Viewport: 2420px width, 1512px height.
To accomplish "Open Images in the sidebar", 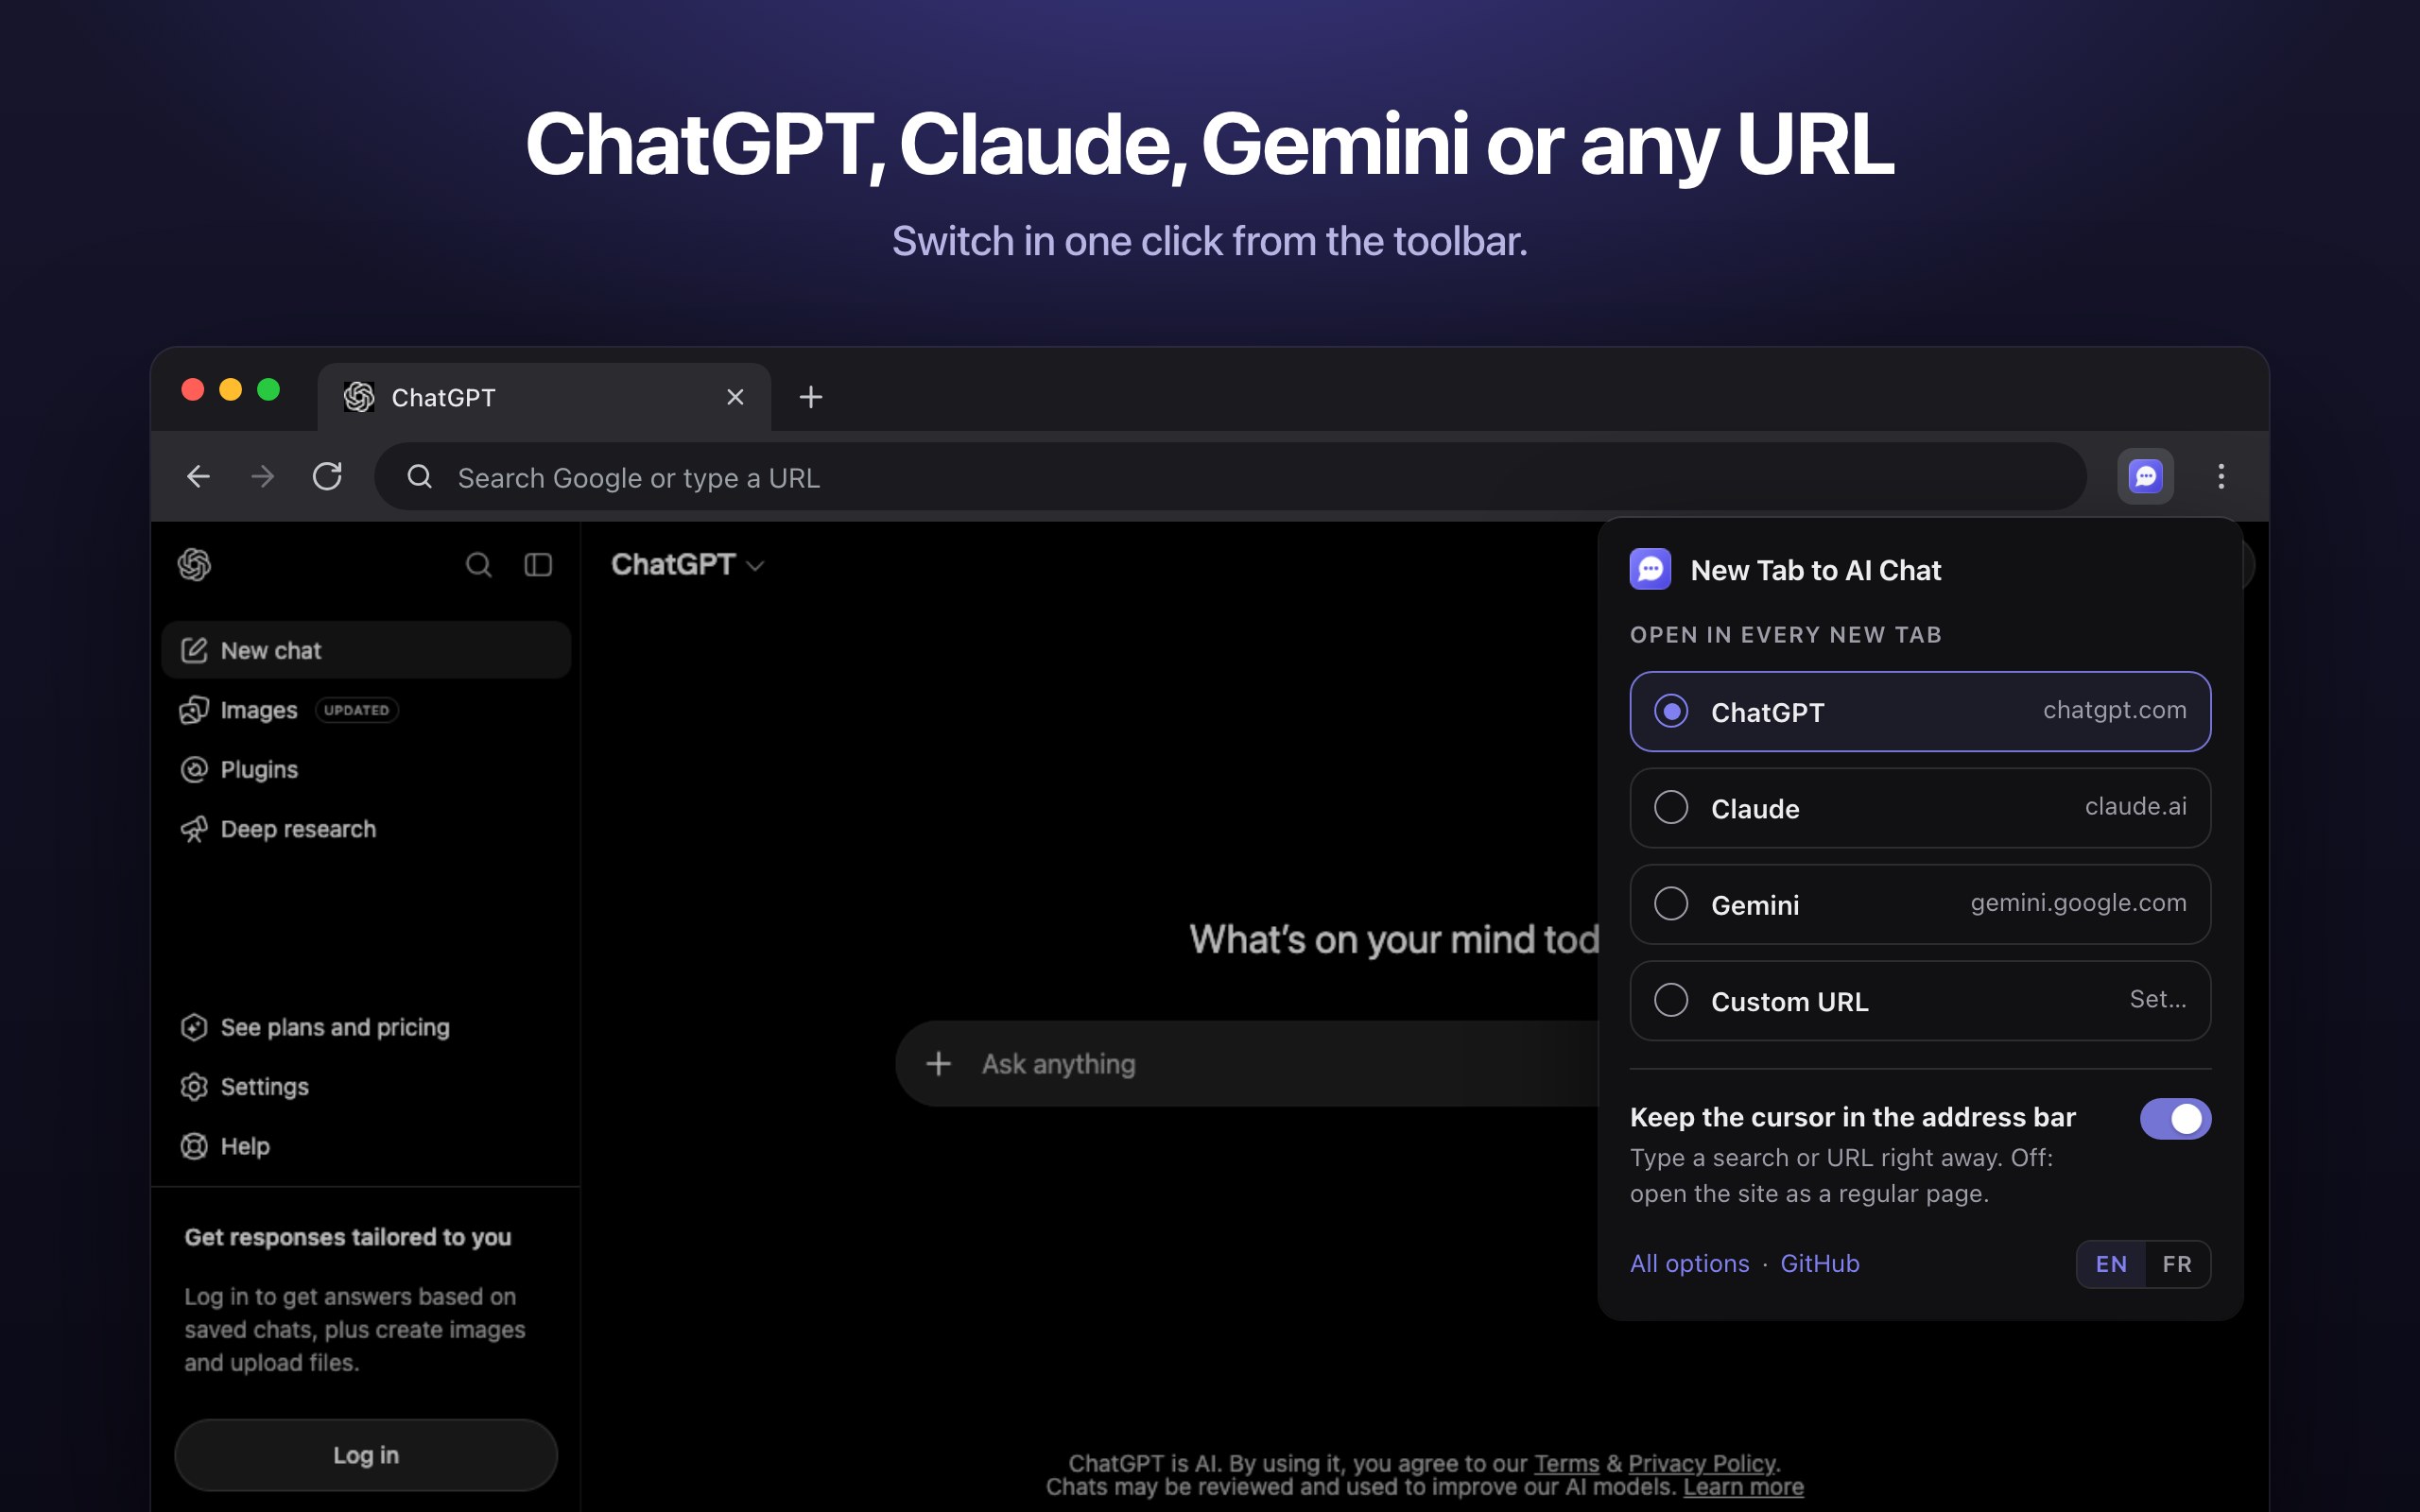I will coord(366,710).
